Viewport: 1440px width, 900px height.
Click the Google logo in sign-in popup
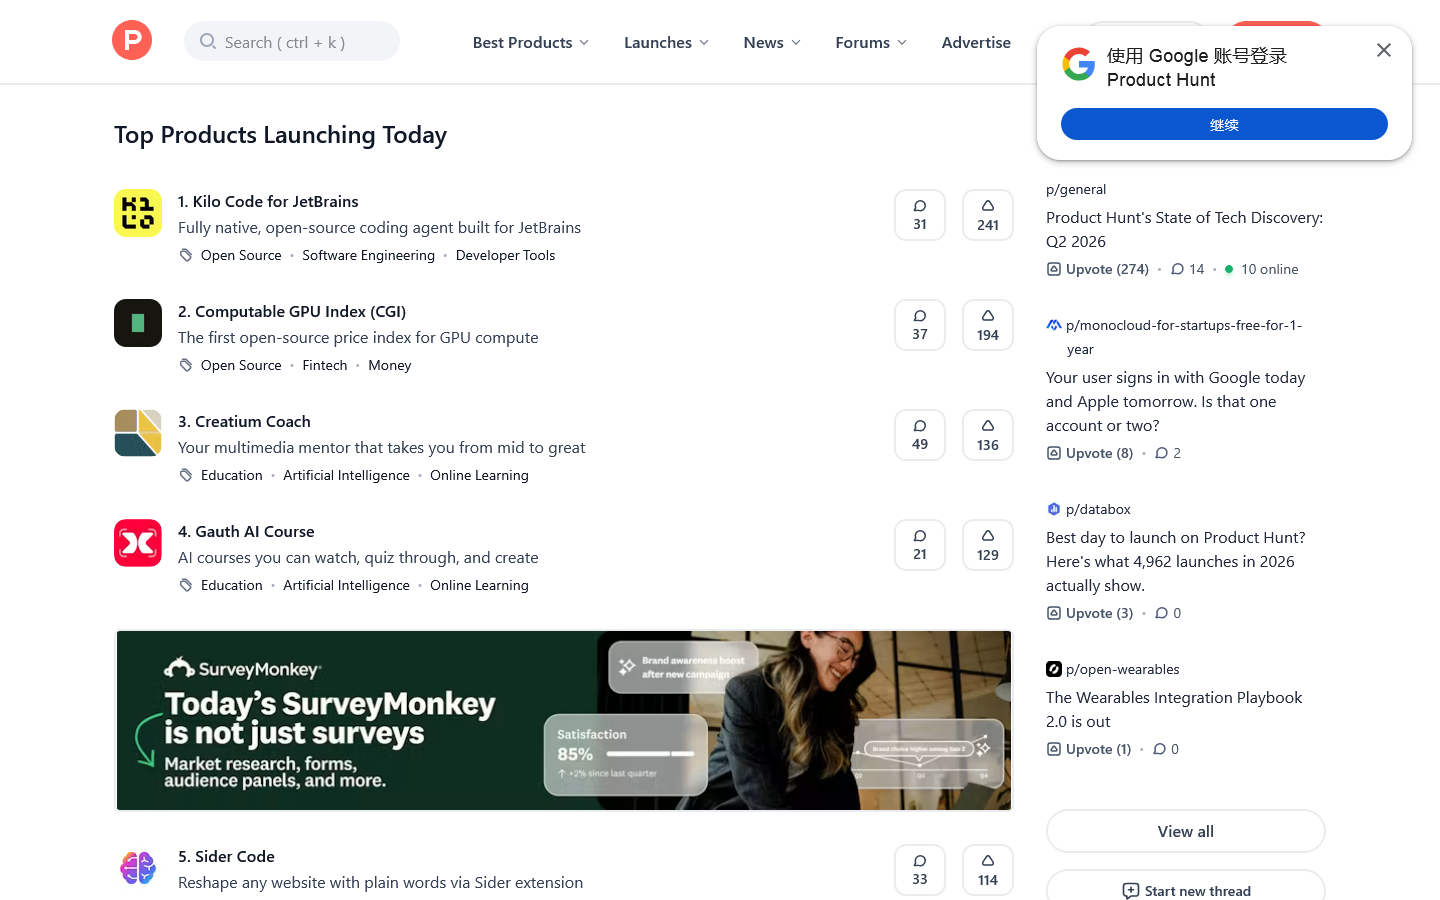(1079, 64)
